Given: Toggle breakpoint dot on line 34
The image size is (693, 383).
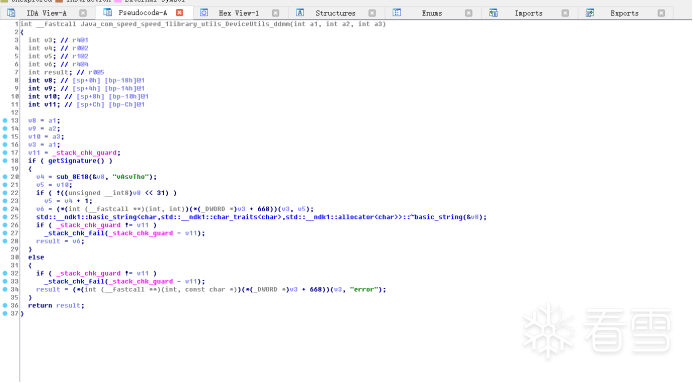Looking at the screenshot, I should (5, 289).
